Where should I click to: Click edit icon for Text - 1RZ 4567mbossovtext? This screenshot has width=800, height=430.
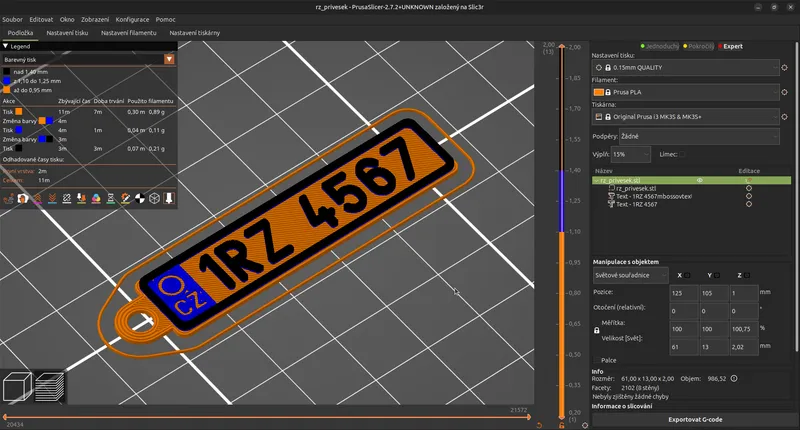click(x=749, y=196)
